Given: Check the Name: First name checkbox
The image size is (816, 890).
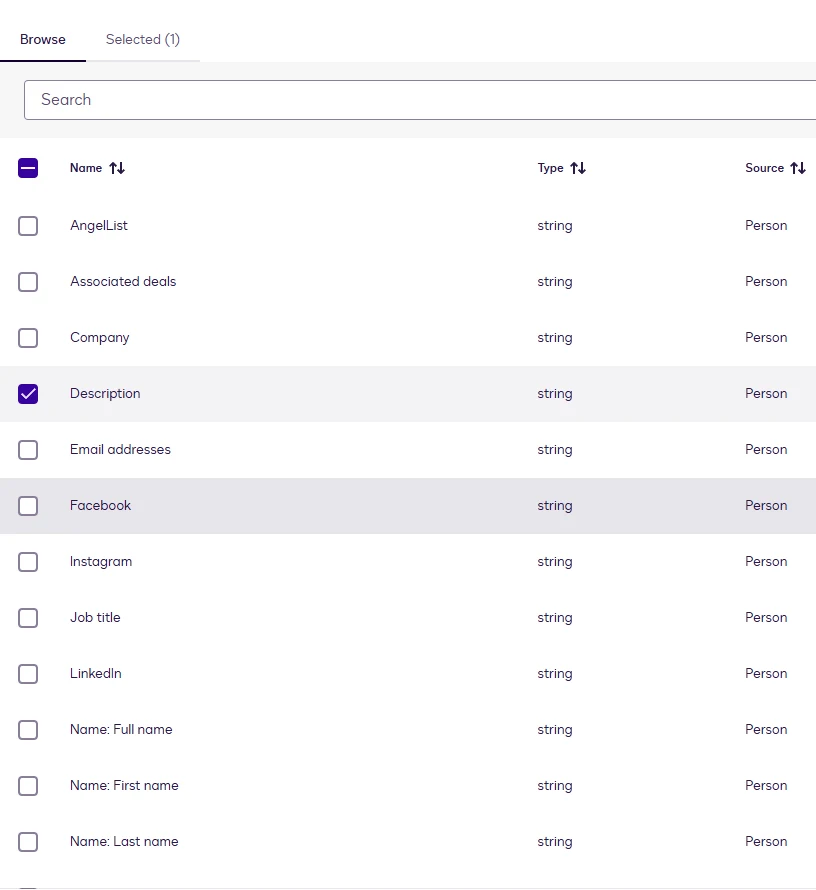Looking at the screenshot, I should click(28, 786).
